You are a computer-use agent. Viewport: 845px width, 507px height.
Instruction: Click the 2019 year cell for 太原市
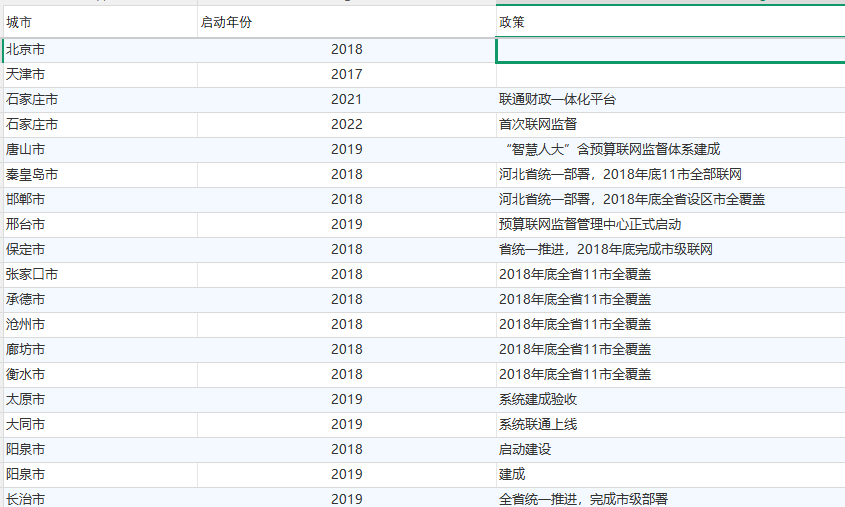tap(347, 400)
